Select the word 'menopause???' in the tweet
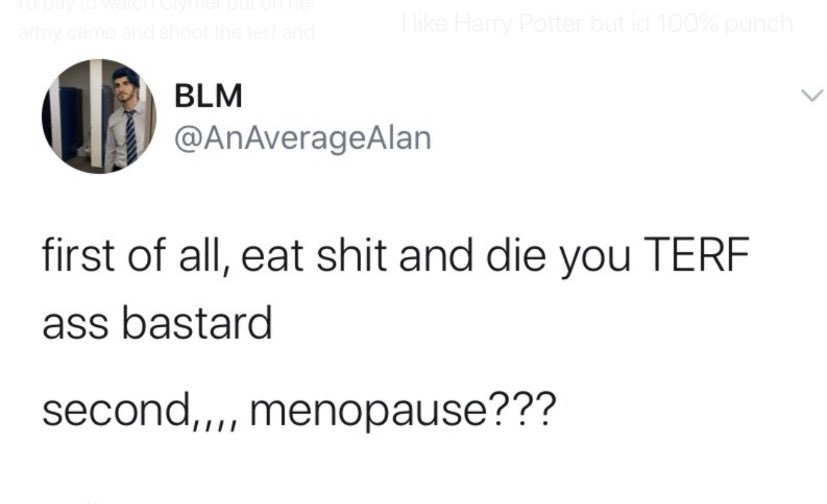The width and height of the screenshot is (827, 504). [x=403, y=411]
